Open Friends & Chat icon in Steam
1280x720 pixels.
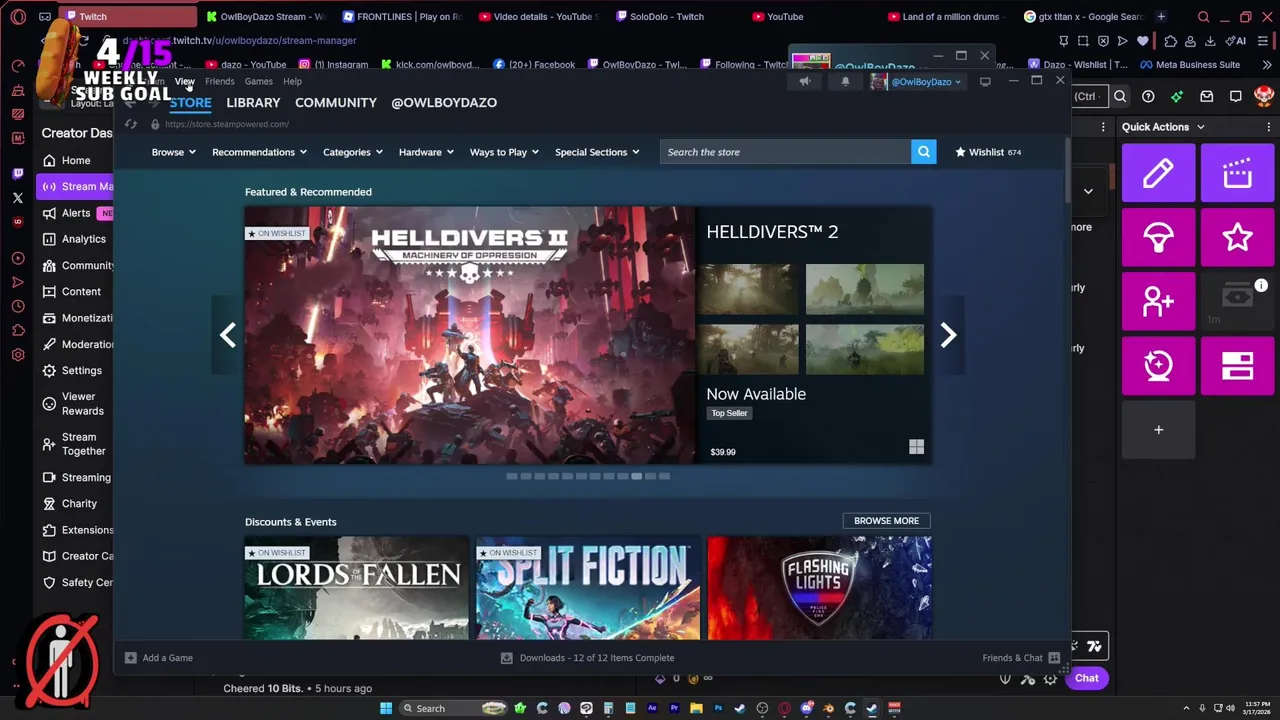click(1054, 658)
